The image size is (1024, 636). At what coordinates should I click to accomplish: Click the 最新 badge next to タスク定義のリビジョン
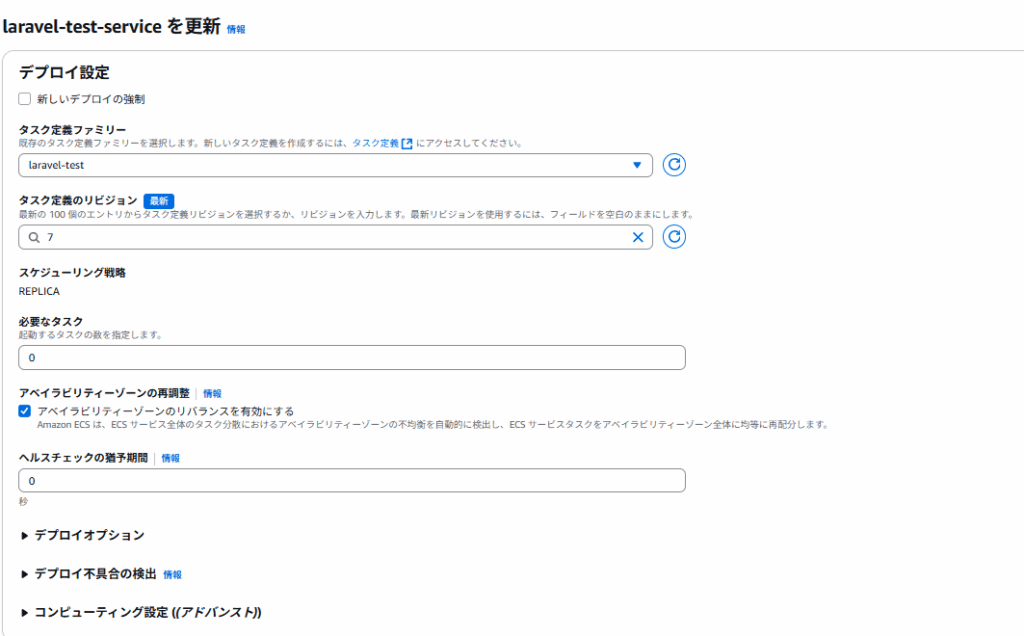click(159, 201)
